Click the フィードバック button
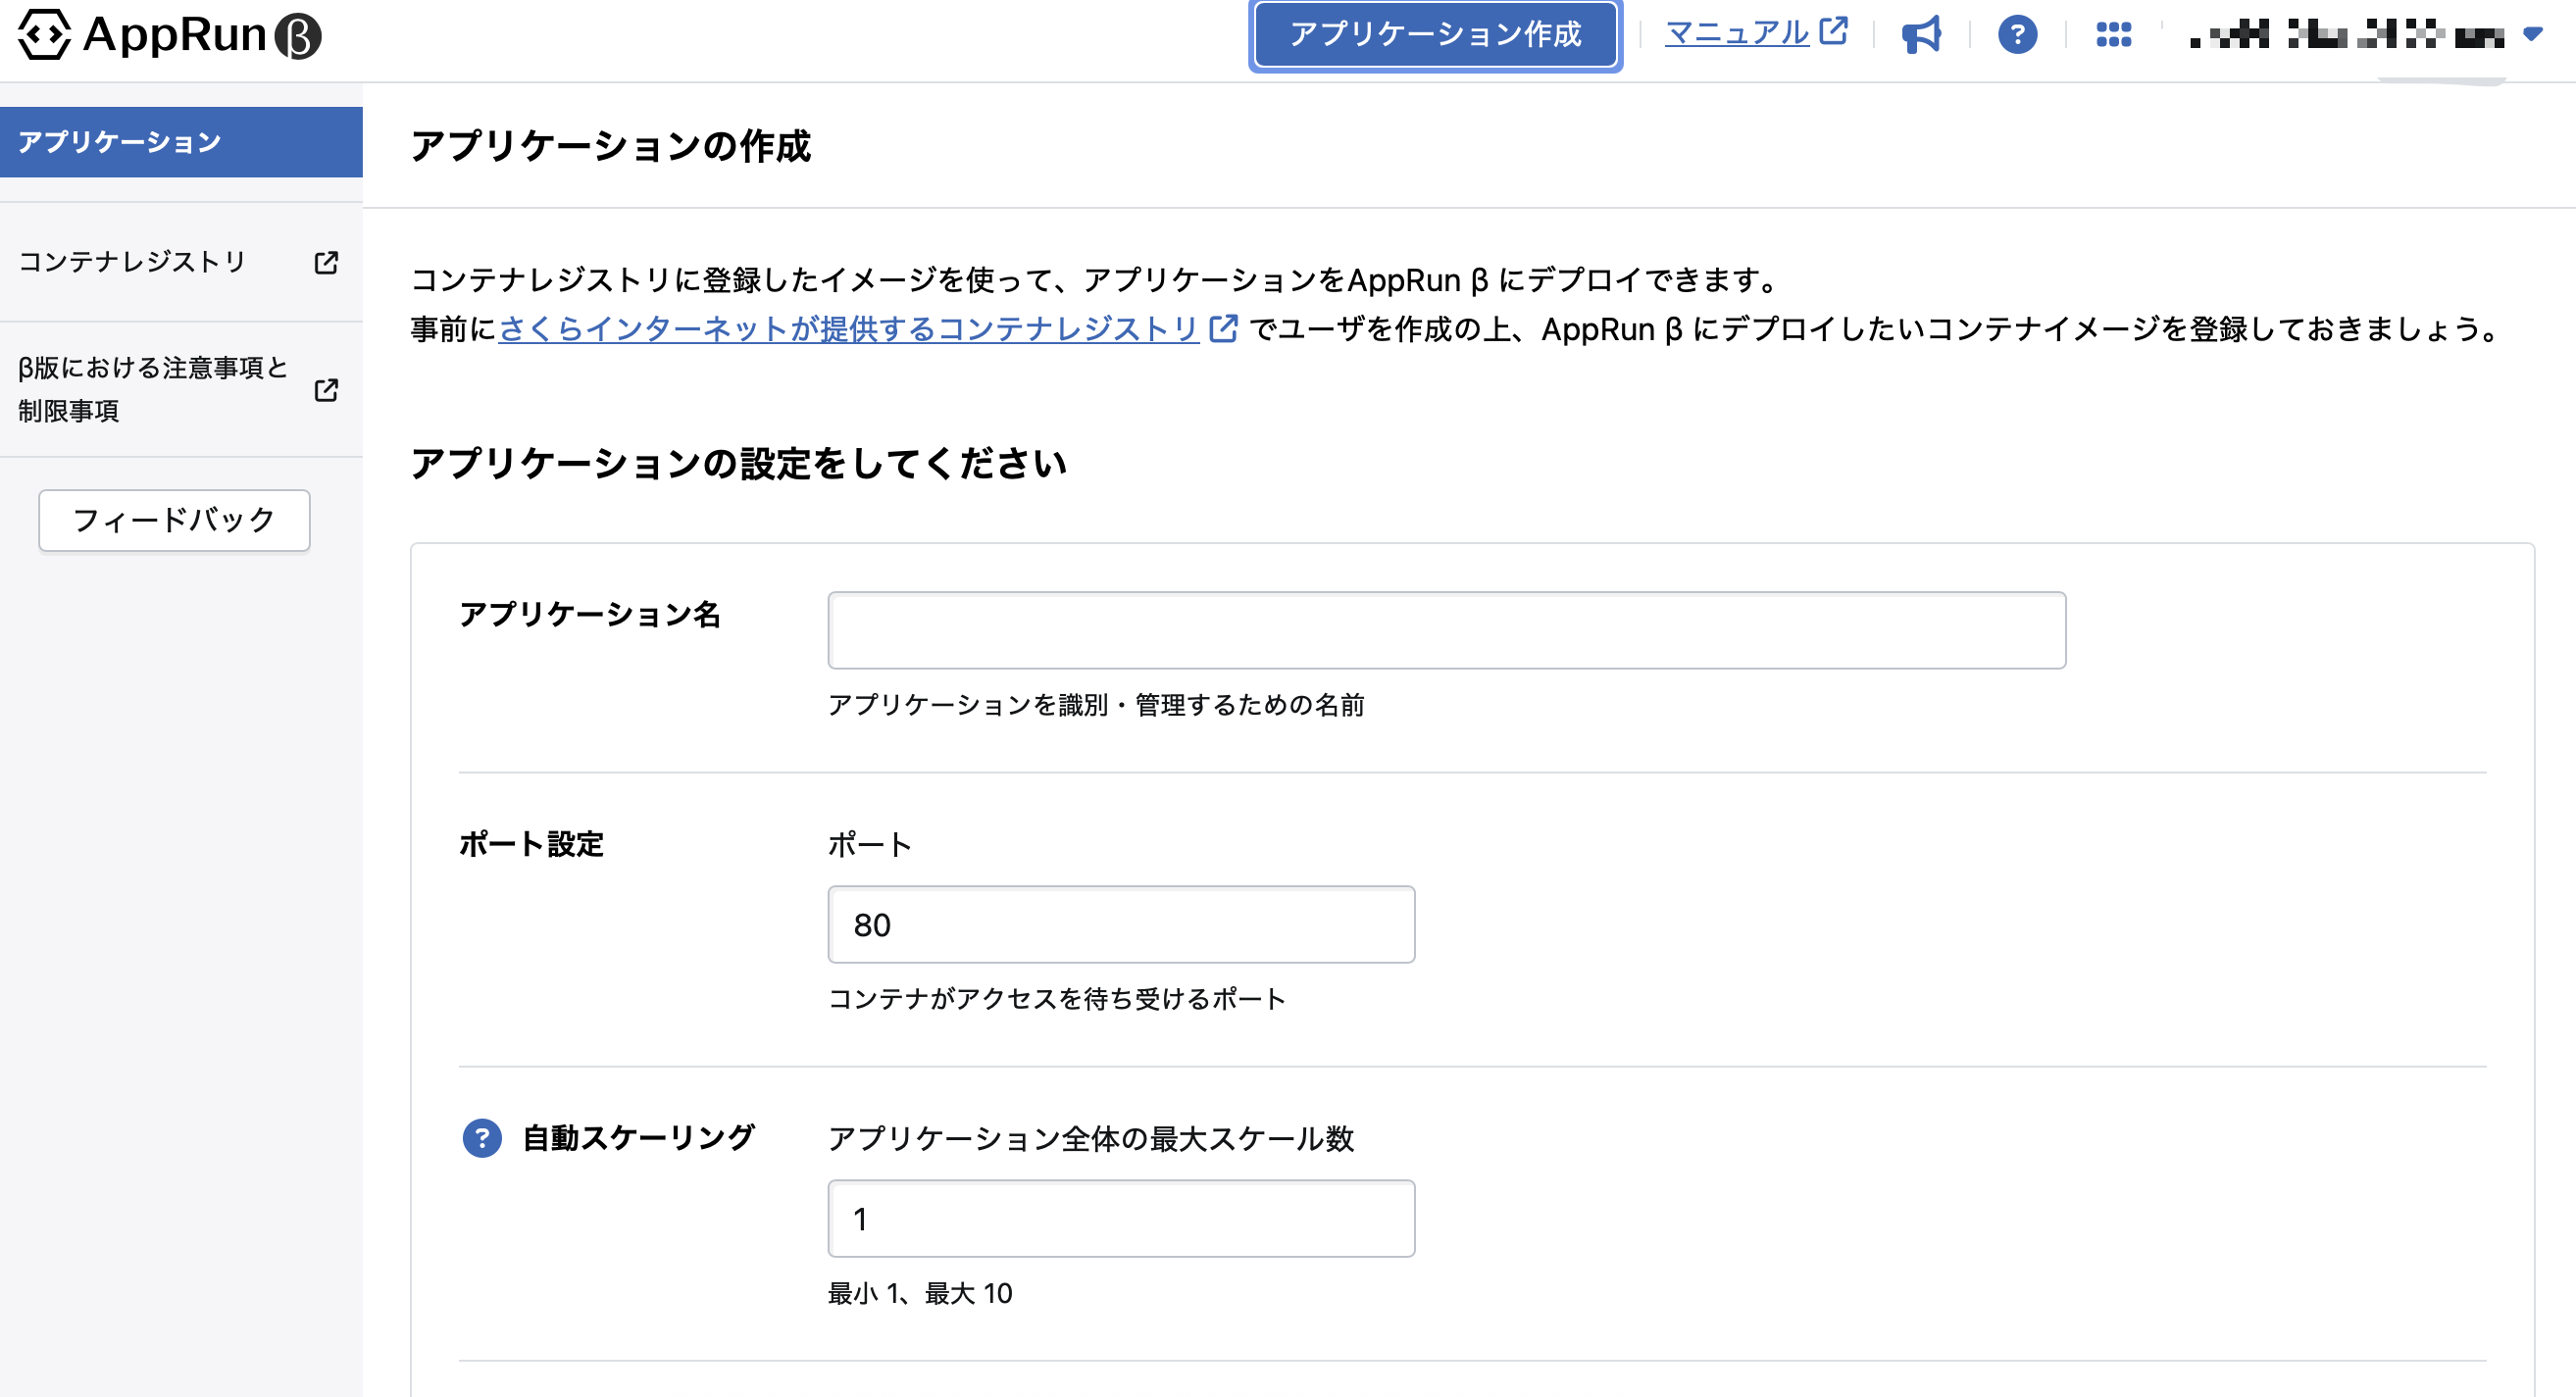The height and width of the screenshot is (1397, 2576). [x=174, y=520]
